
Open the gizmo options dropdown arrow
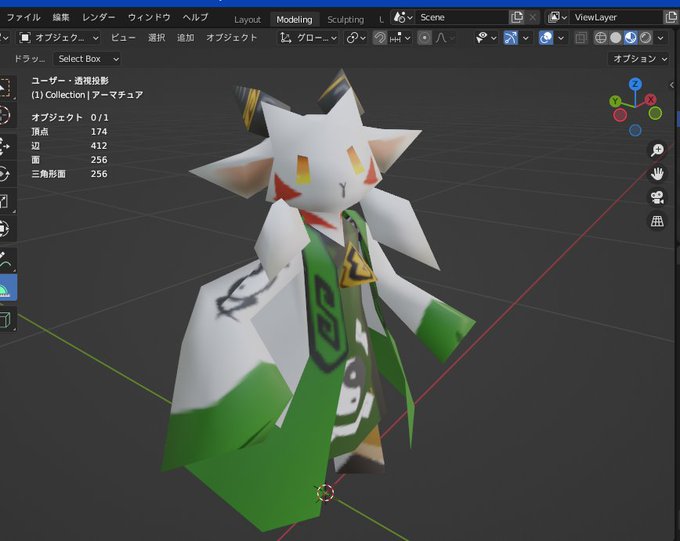pyautogui.click(x=526, y=39)
